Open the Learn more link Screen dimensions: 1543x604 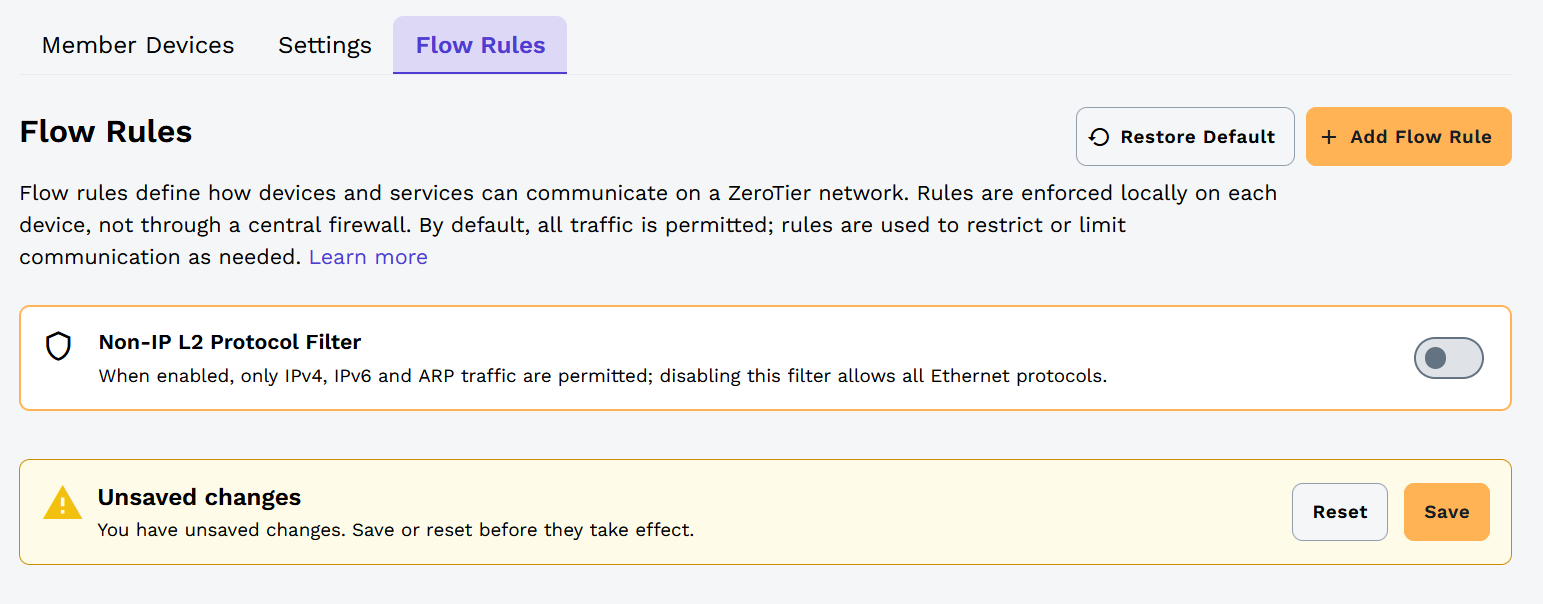[367, 256]
